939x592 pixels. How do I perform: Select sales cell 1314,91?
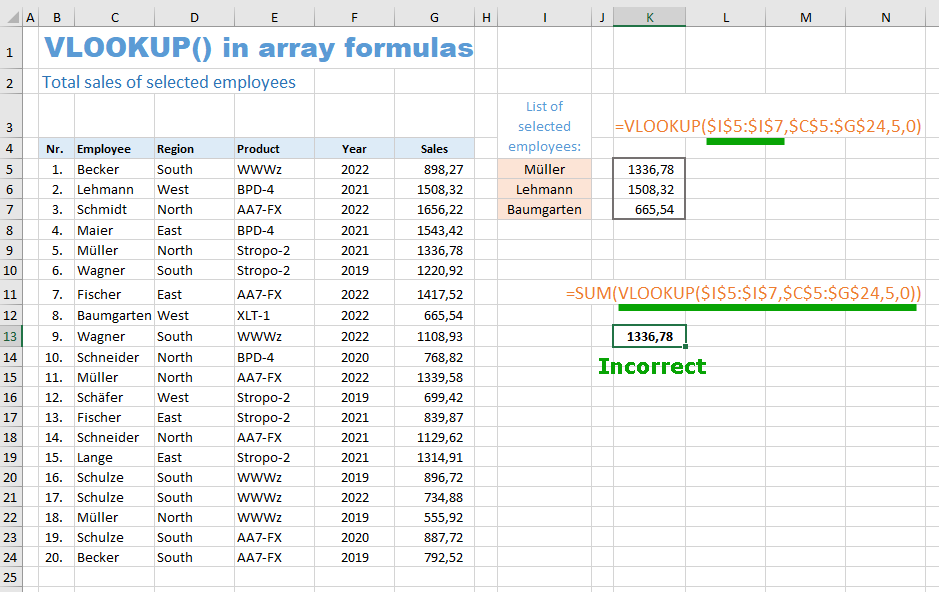coord(434,457)
